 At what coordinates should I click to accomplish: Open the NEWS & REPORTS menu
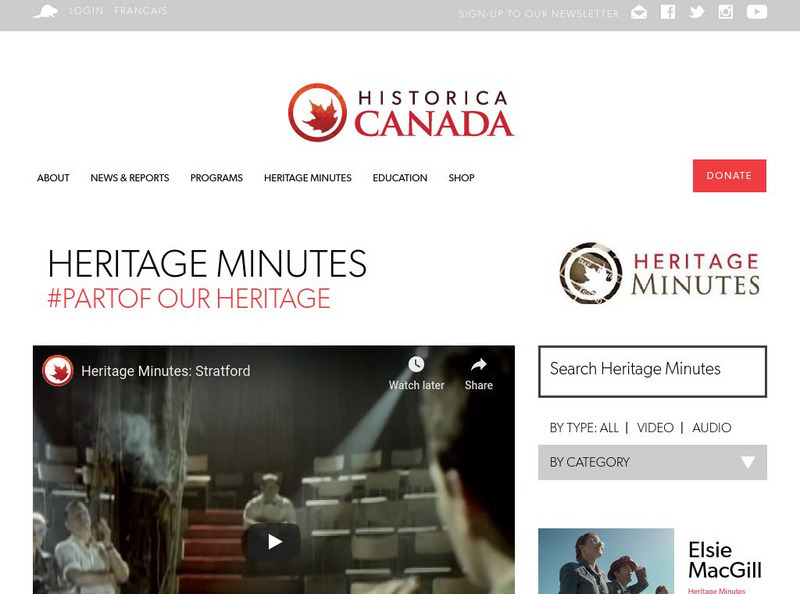(130, 178)
